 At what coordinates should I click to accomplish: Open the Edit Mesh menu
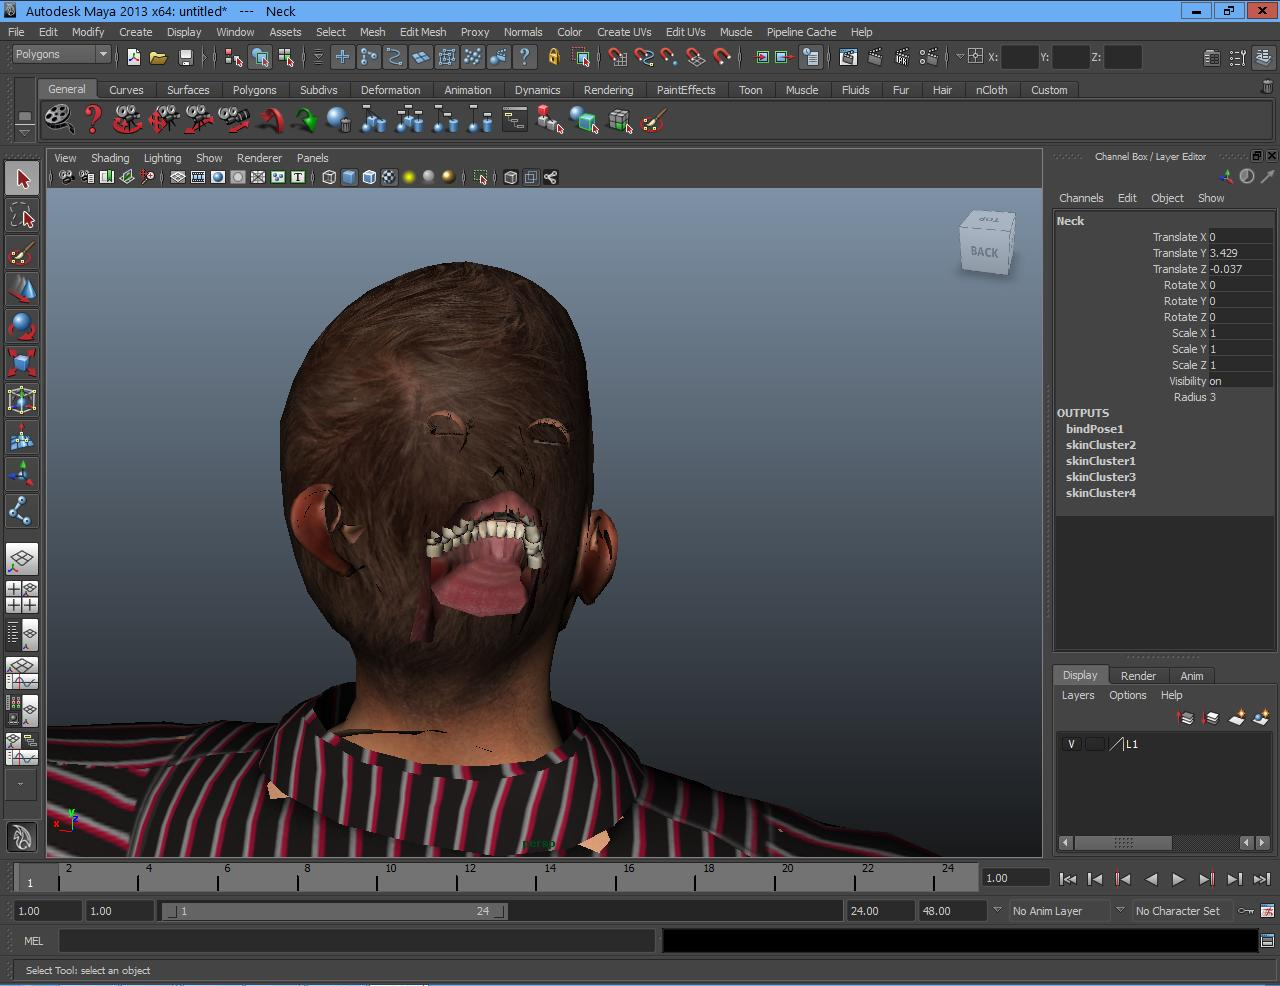tap(422, 32)
